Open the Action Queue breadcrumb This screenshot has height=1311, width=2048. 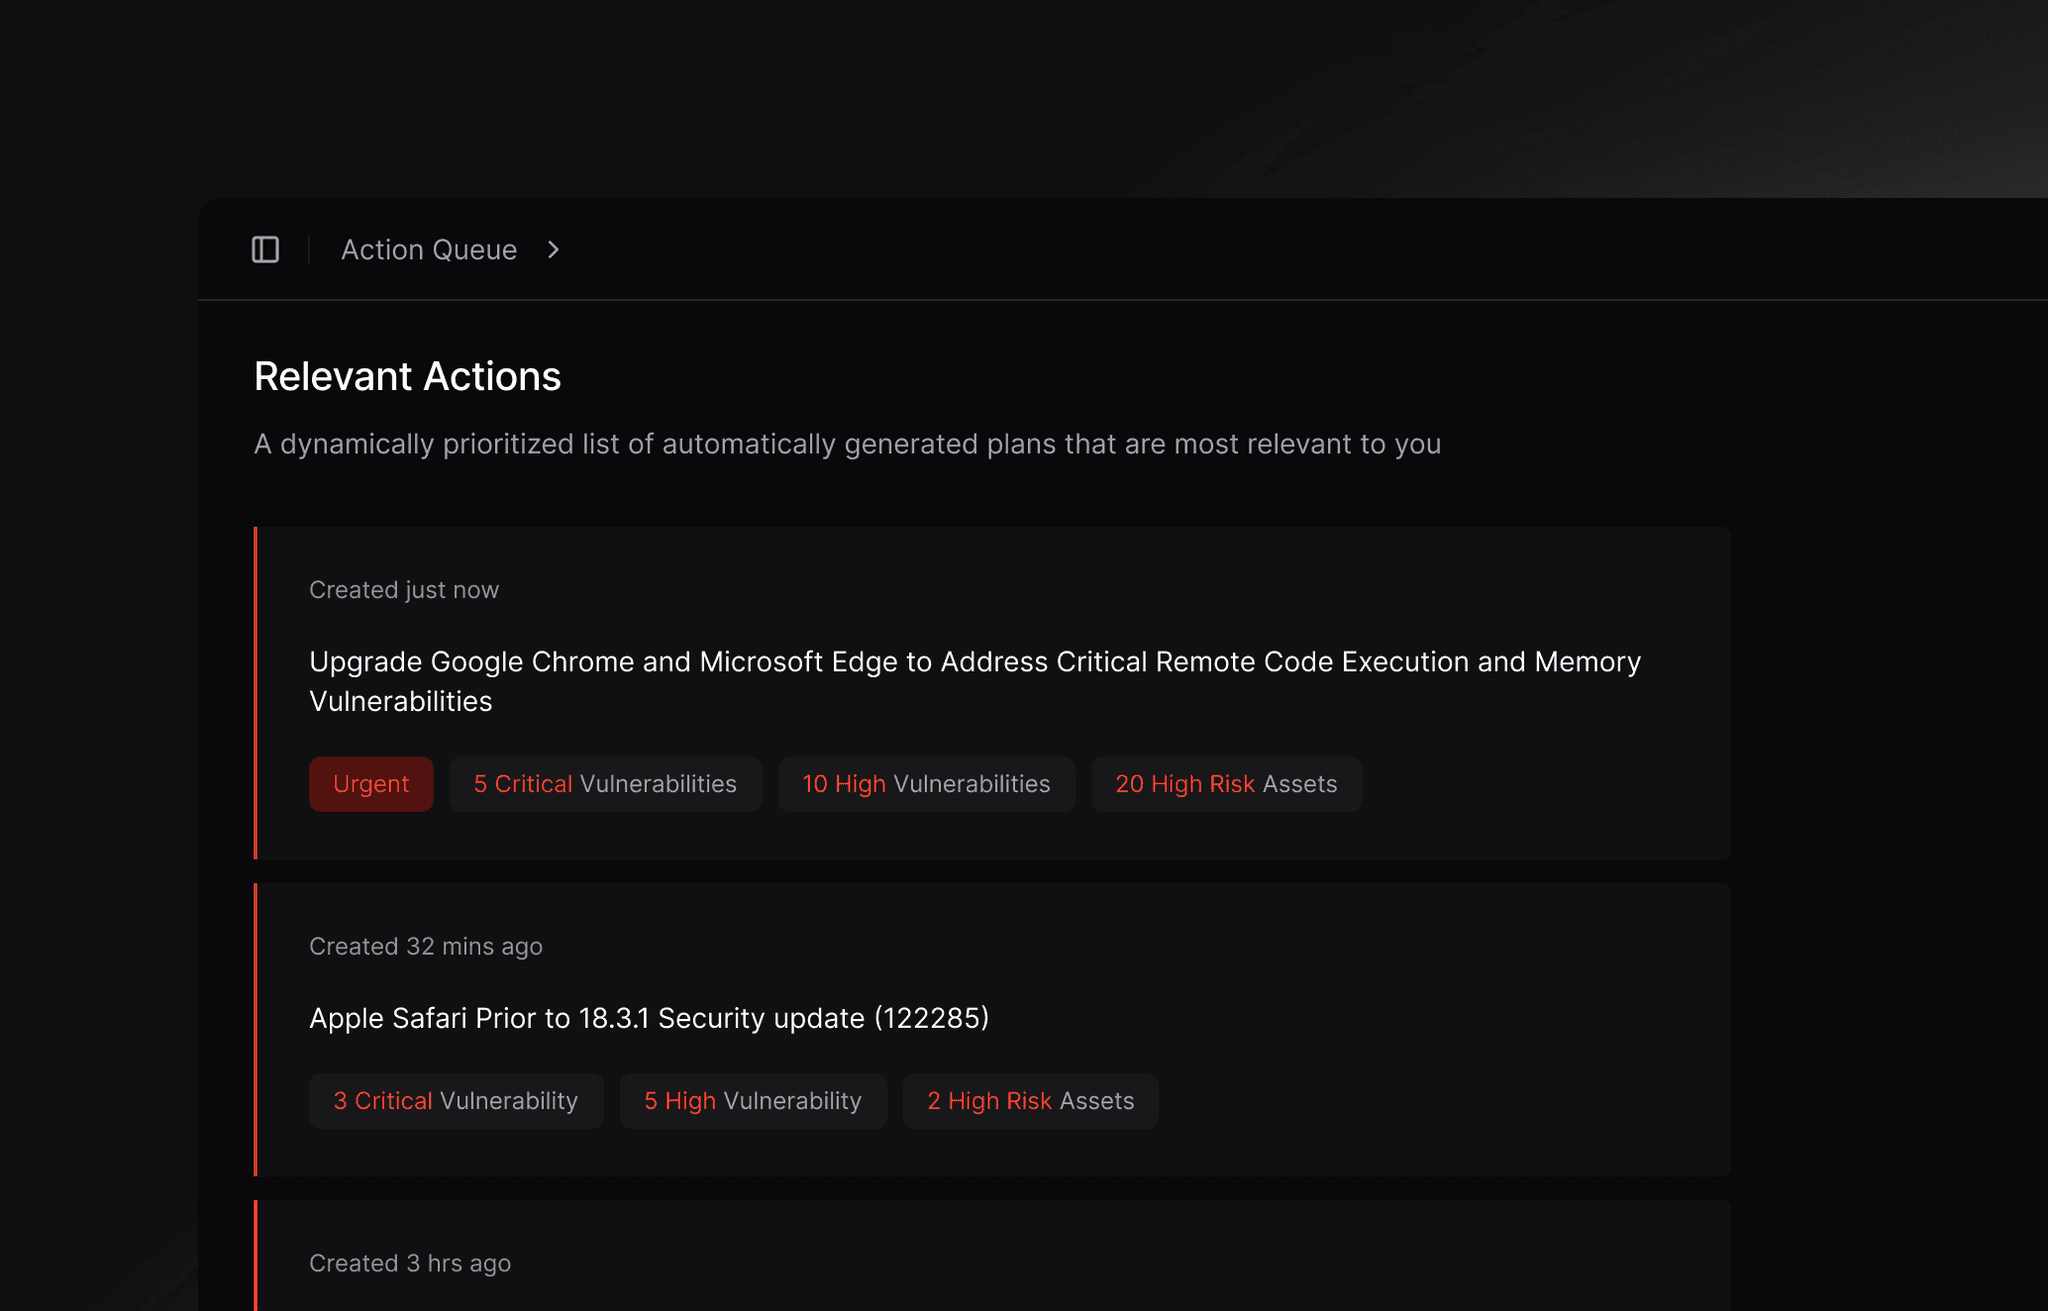pyautogui.click(x=429, y=250)
